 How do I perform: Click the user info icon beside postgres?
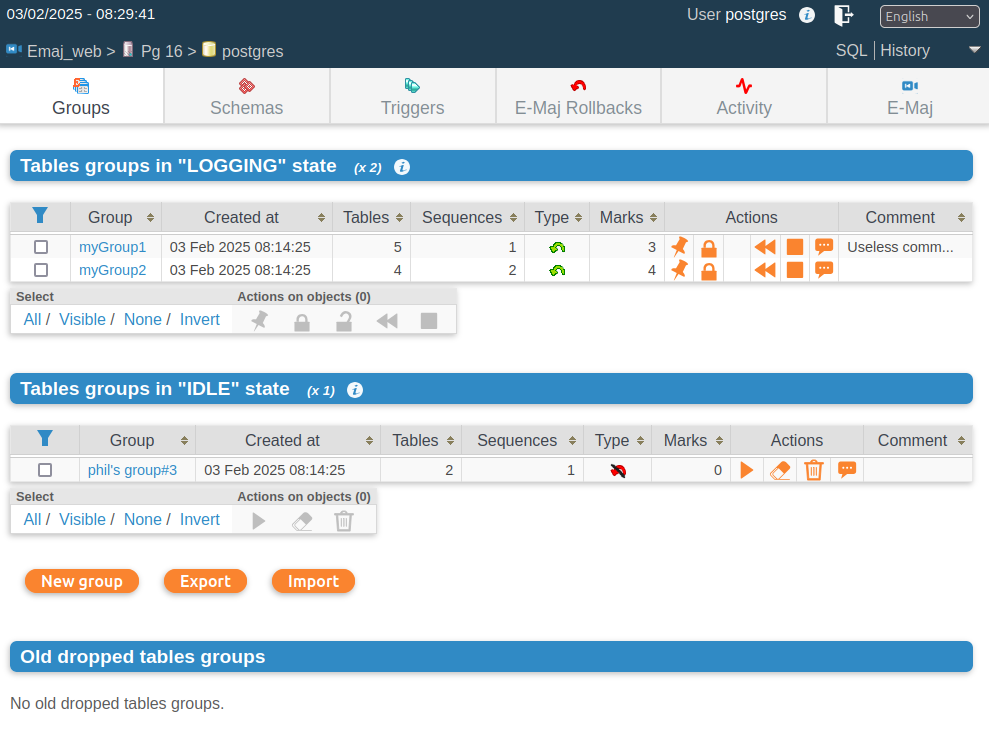(x=807, y=15)
